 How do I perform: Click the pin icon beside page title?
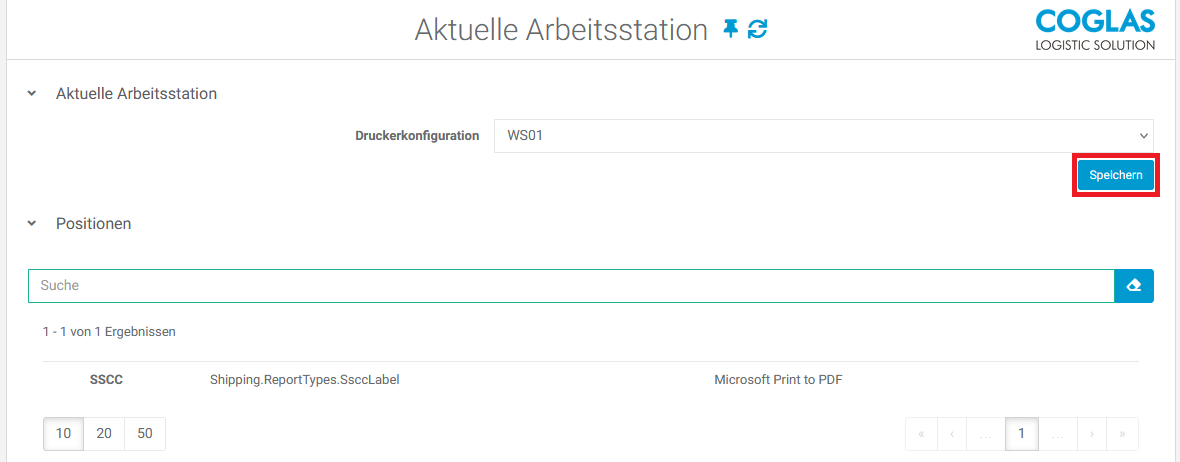(x=731, y=29)
